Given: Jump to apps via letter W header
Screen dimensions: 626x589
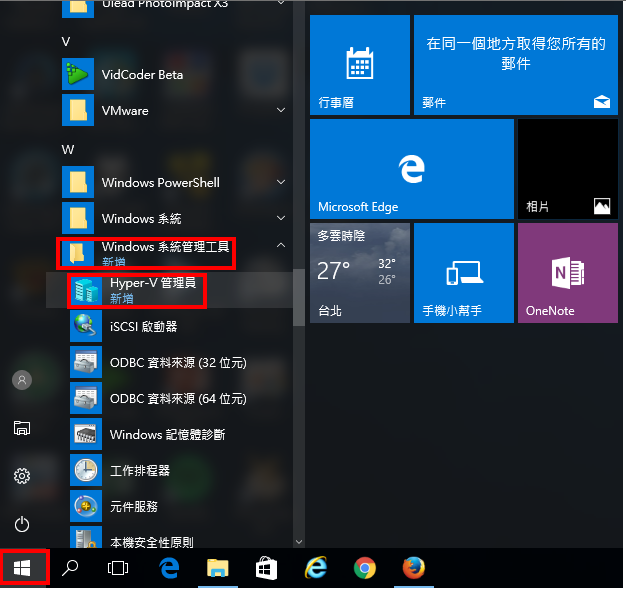Looking at the screenshot, I should point(68,150).
